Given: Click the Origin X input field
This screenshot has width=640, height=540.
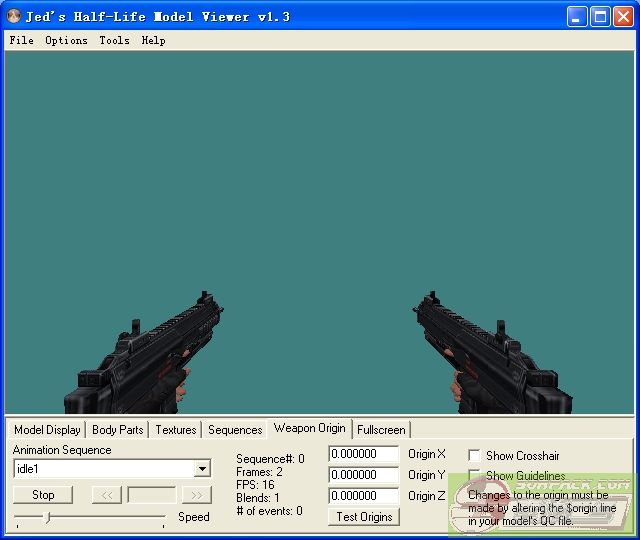Looking at the screenshot, I should click(363, 454).
